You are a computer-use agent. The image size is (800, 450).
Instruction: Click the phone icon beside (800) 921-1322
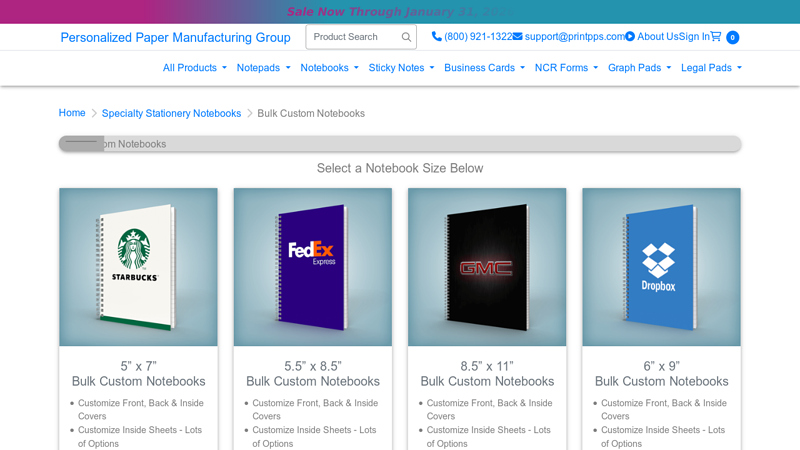[x=436, y=36]
